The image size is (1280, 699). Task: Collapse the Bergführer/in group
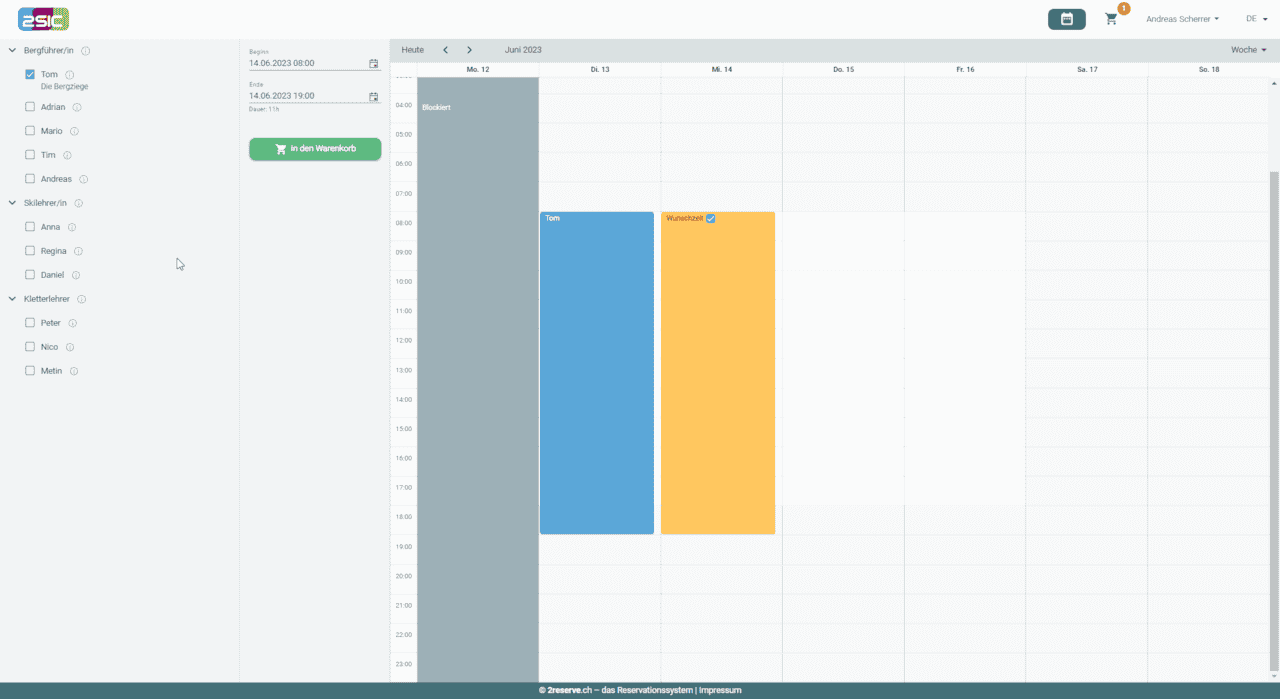(x=13, y=51)
